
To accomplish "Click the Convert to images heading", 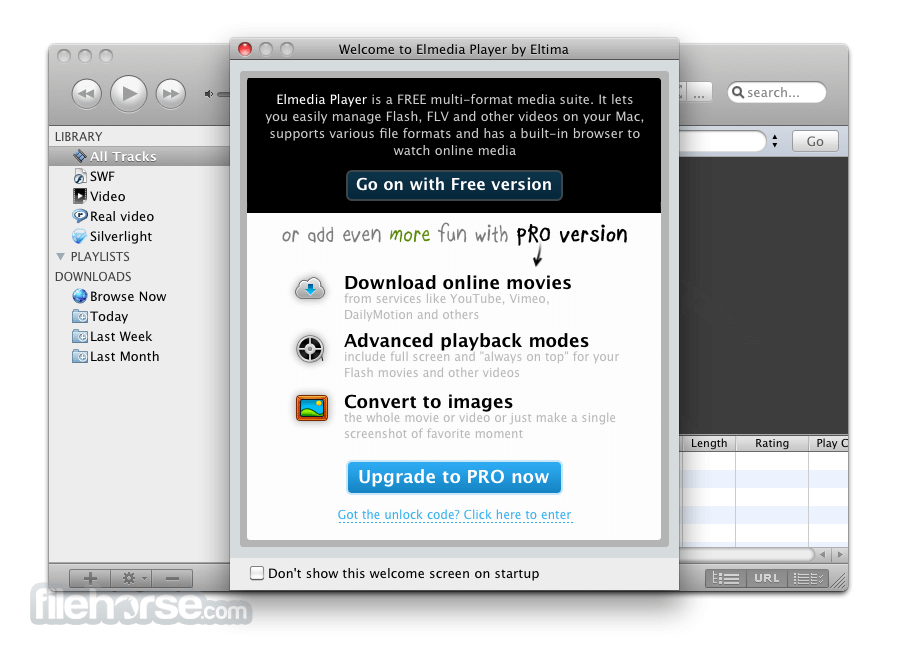I will coord(428,401).
